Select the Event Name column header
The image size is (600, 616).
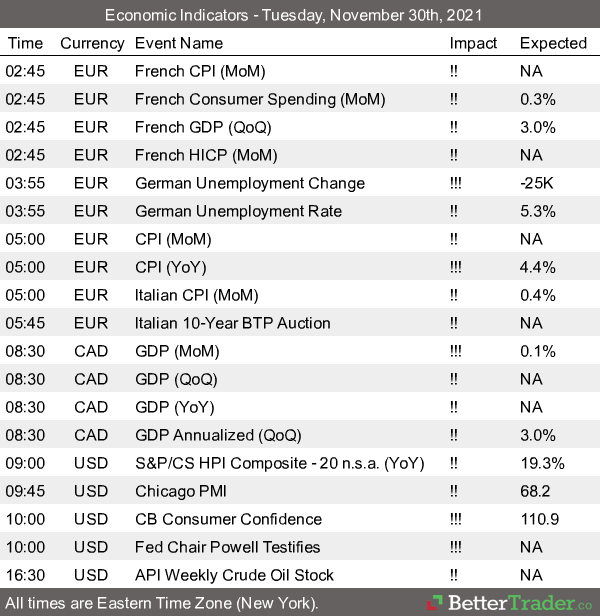coord(179,43)
